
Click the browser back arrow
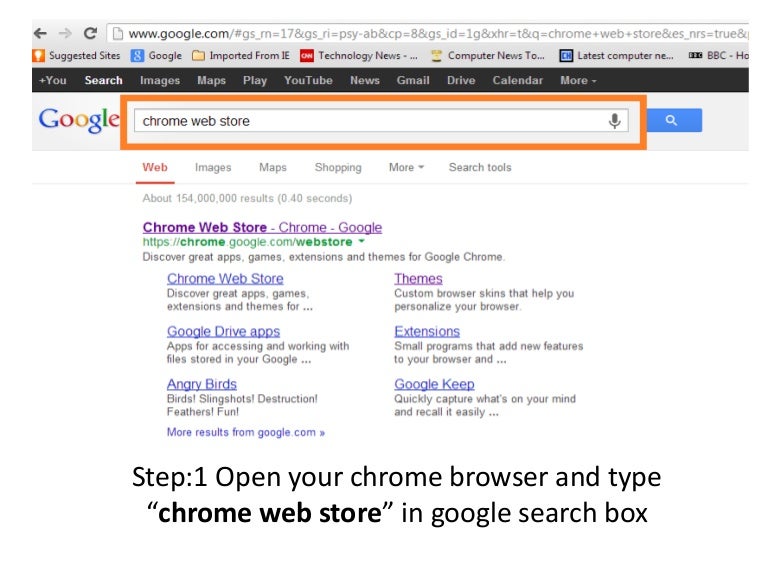40,33
